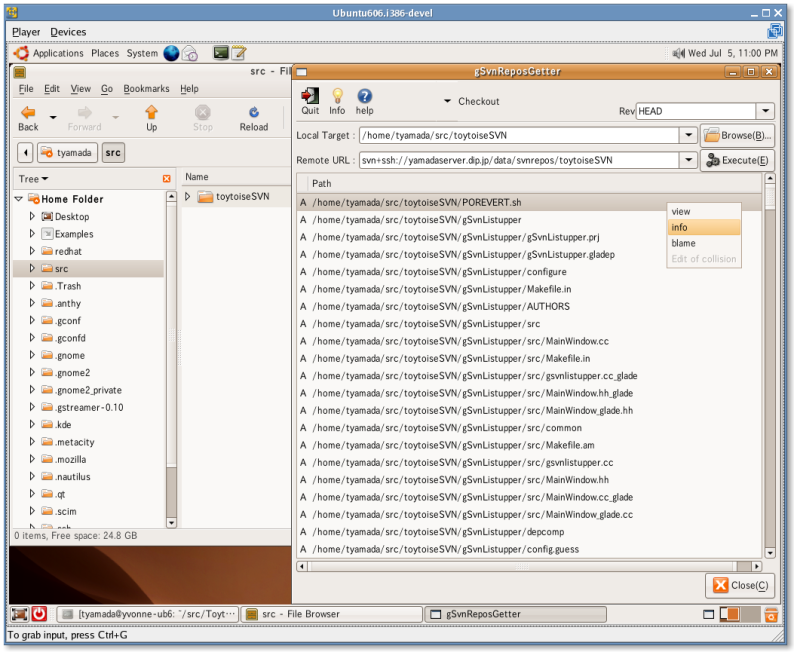Select the row ending in gSvnListupper/configure
The width and height of the screenshot is (794, 652).
pos(529,272)
